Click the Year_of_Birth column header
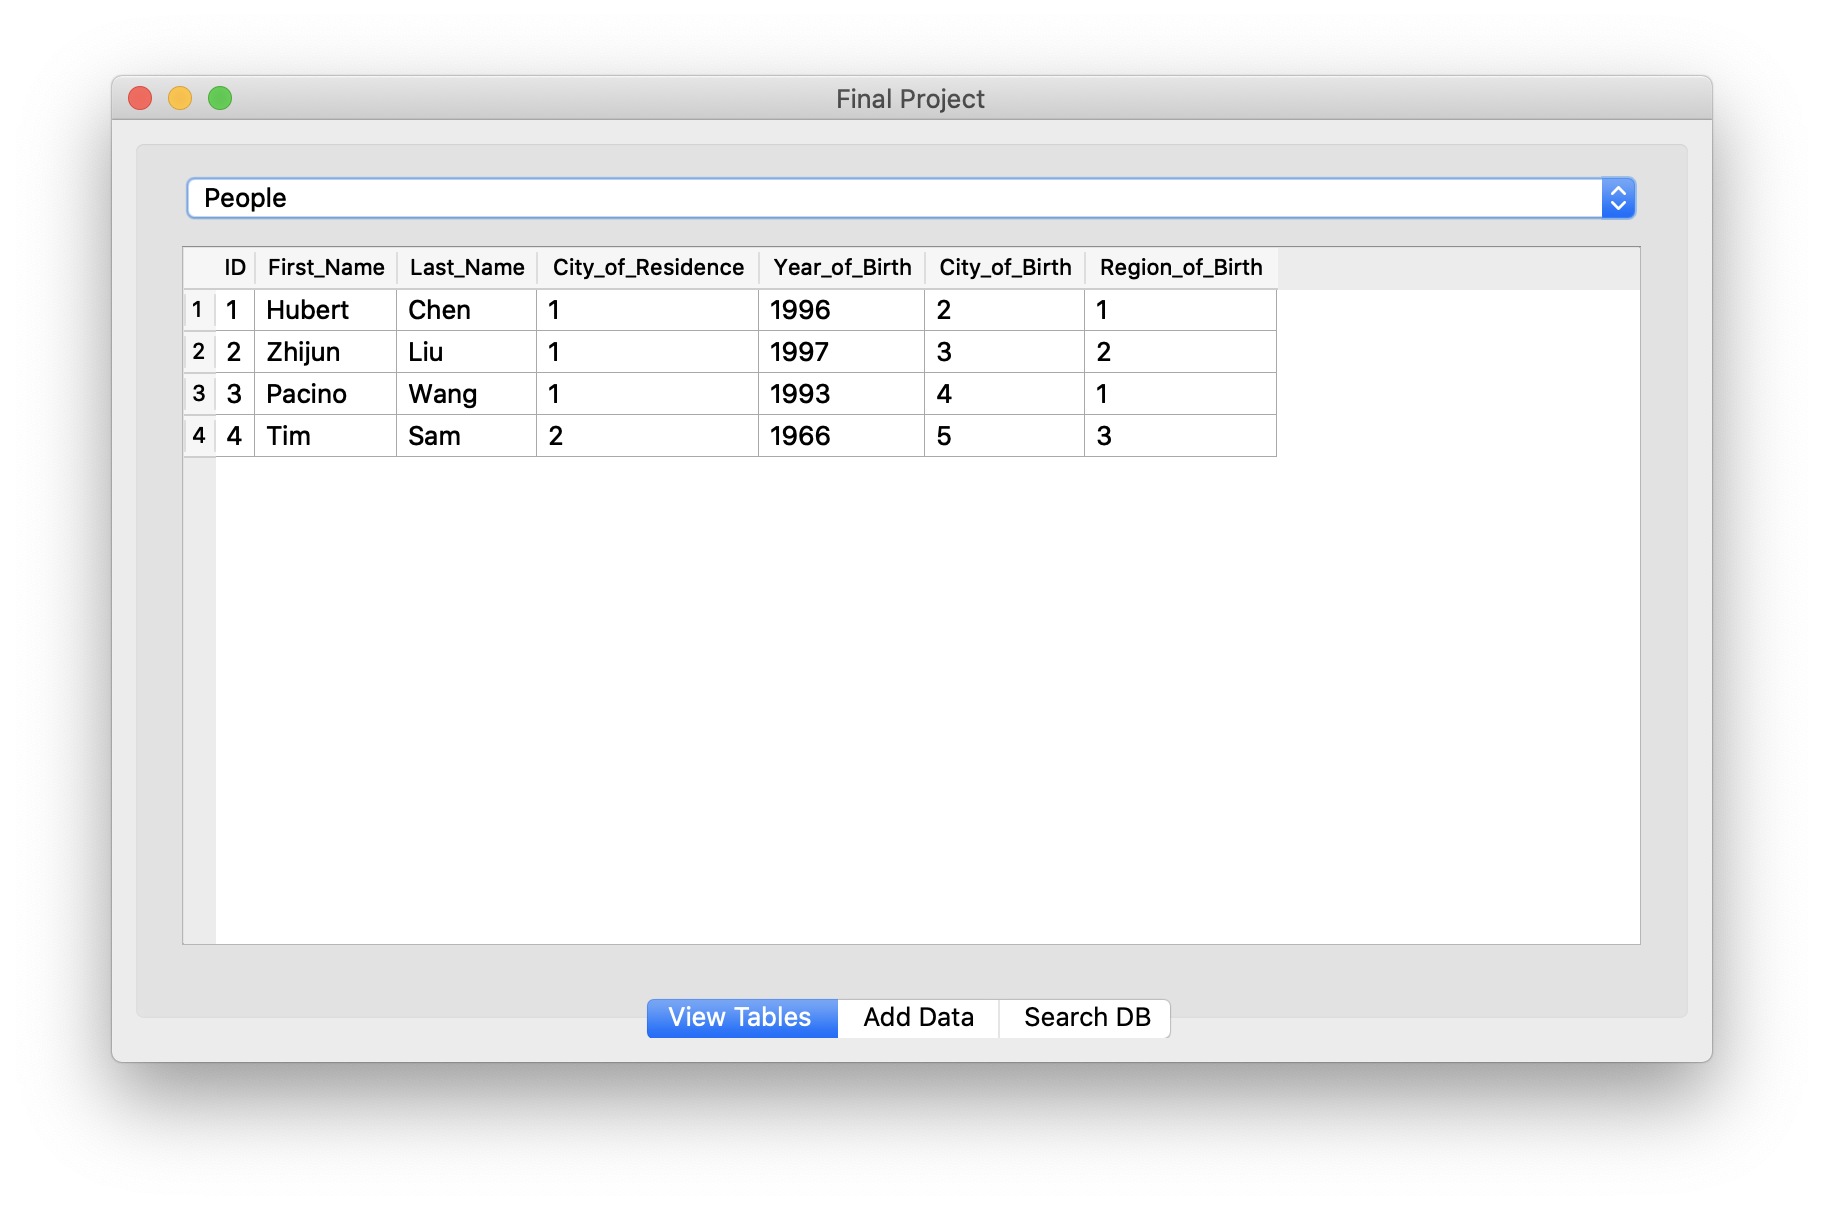Viewport: 1824px width, 1210px height. point(842,268)
